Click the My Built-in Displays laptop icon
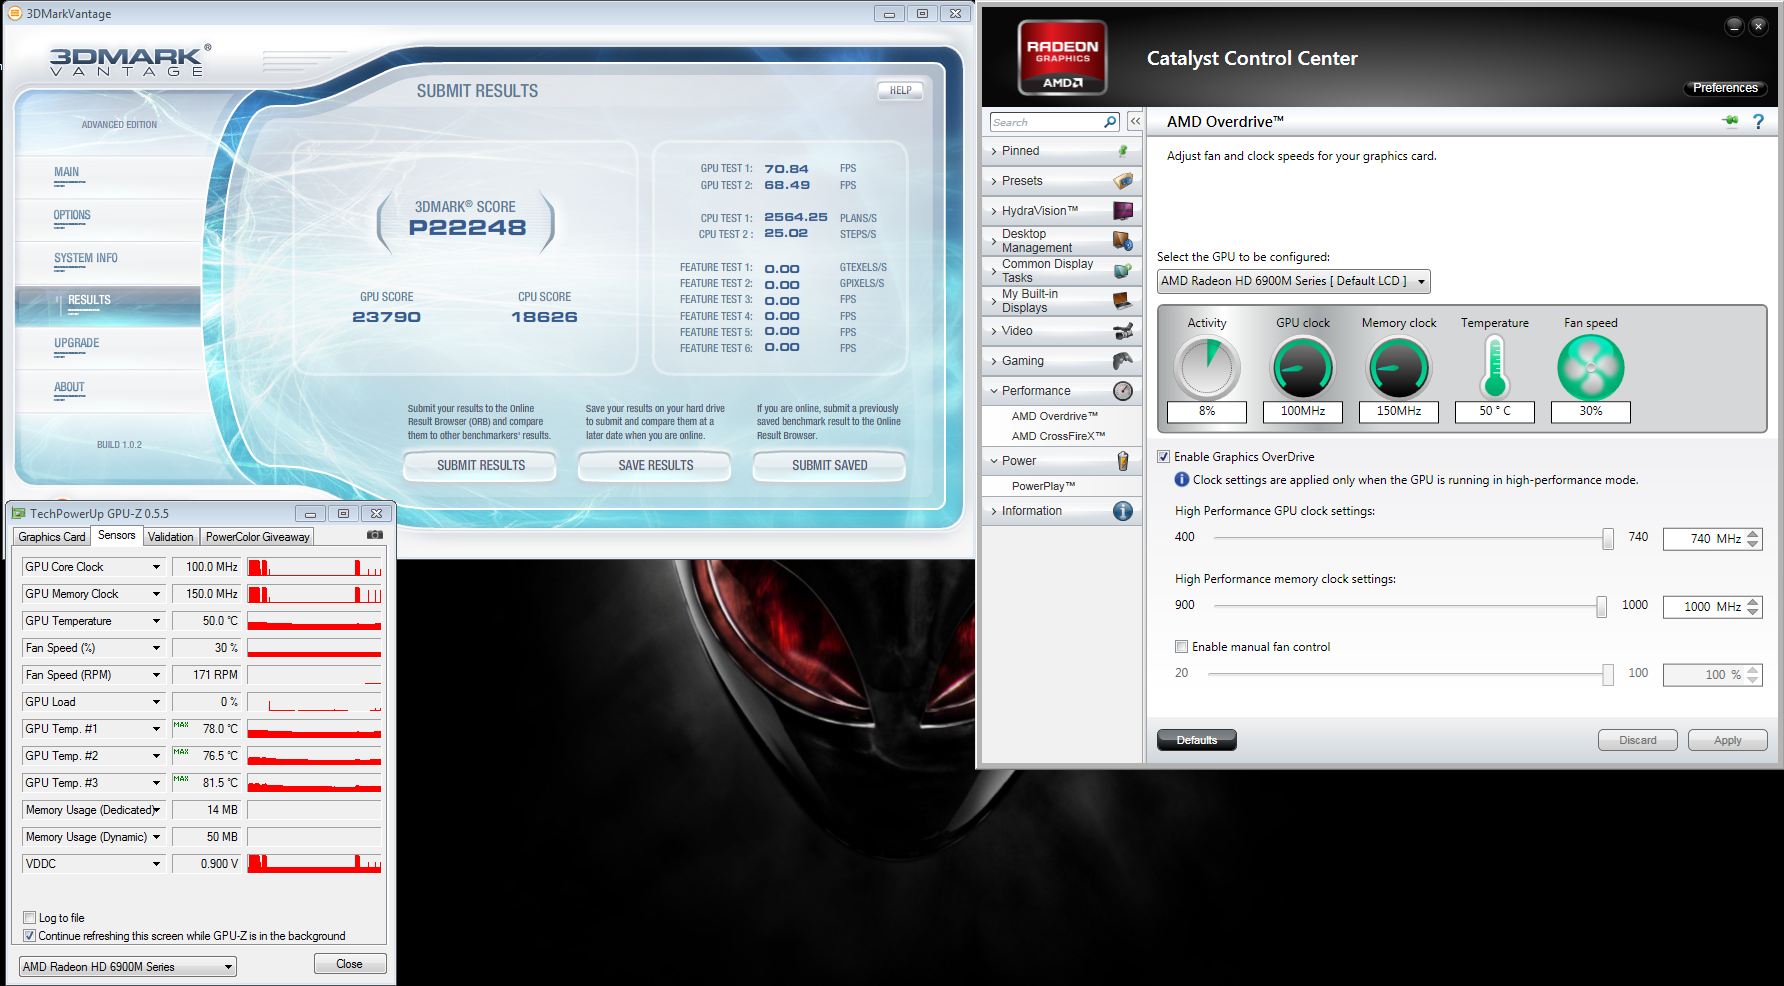 [1123, 301]
